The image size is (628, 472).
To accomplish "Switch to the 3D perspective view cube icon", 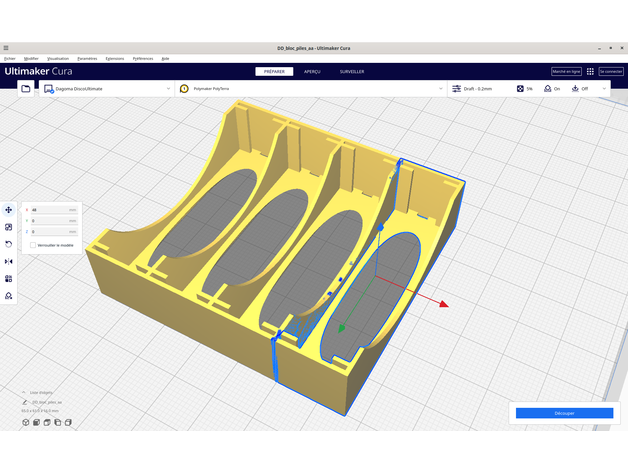I will [25, 423].
